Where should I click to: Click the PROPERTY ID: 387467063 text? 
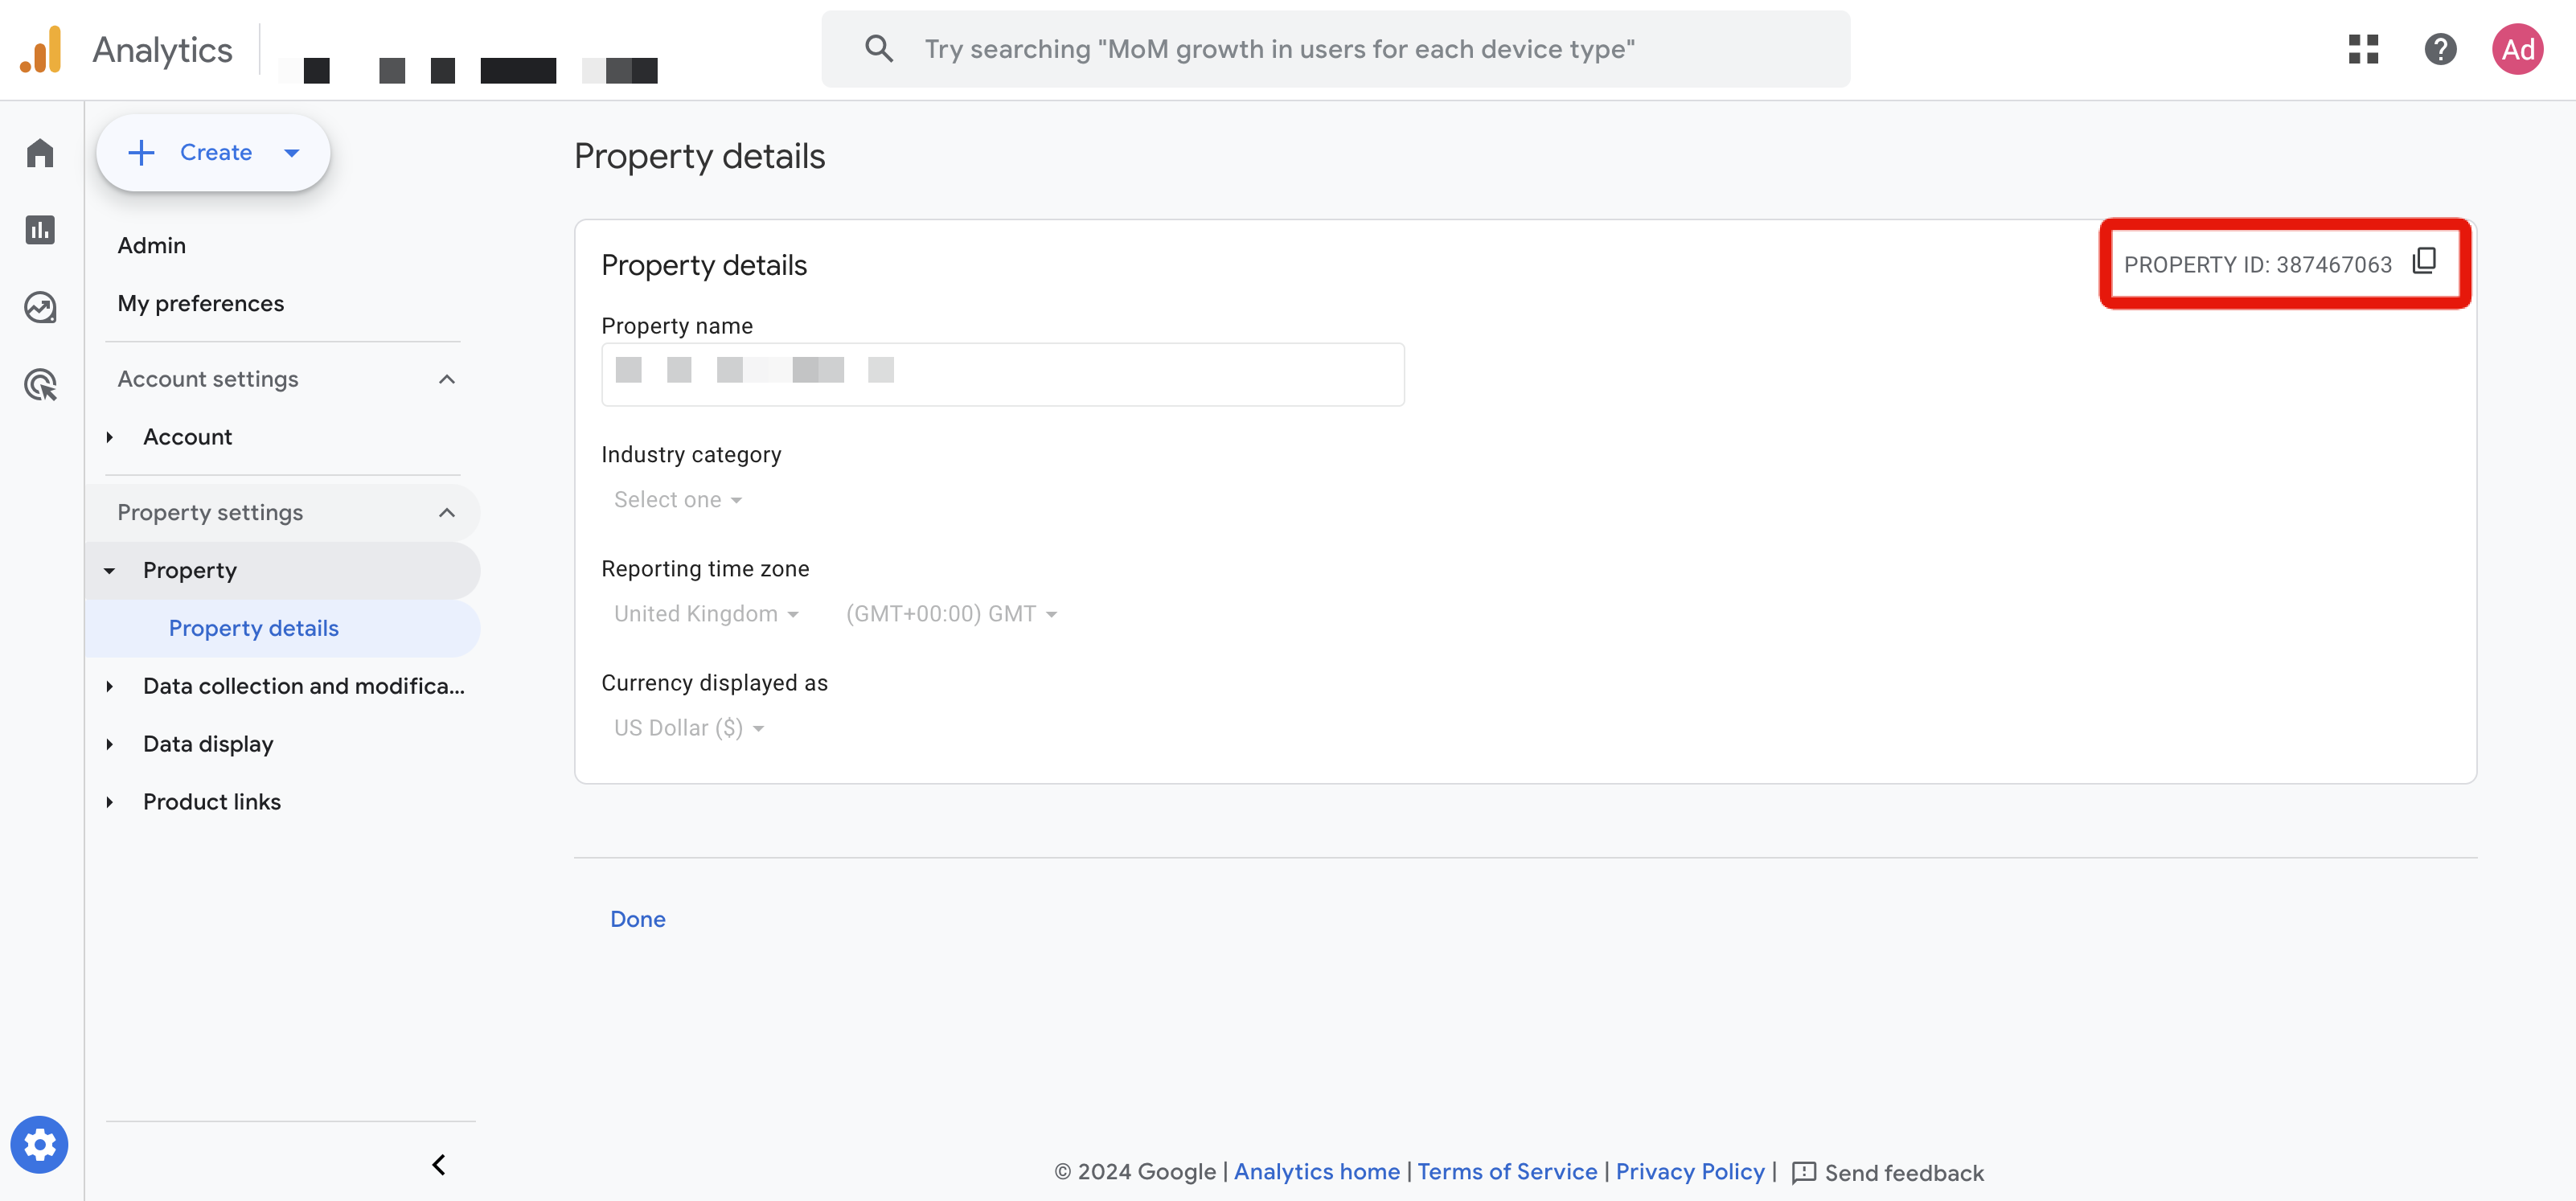[x=2258, y=264]
